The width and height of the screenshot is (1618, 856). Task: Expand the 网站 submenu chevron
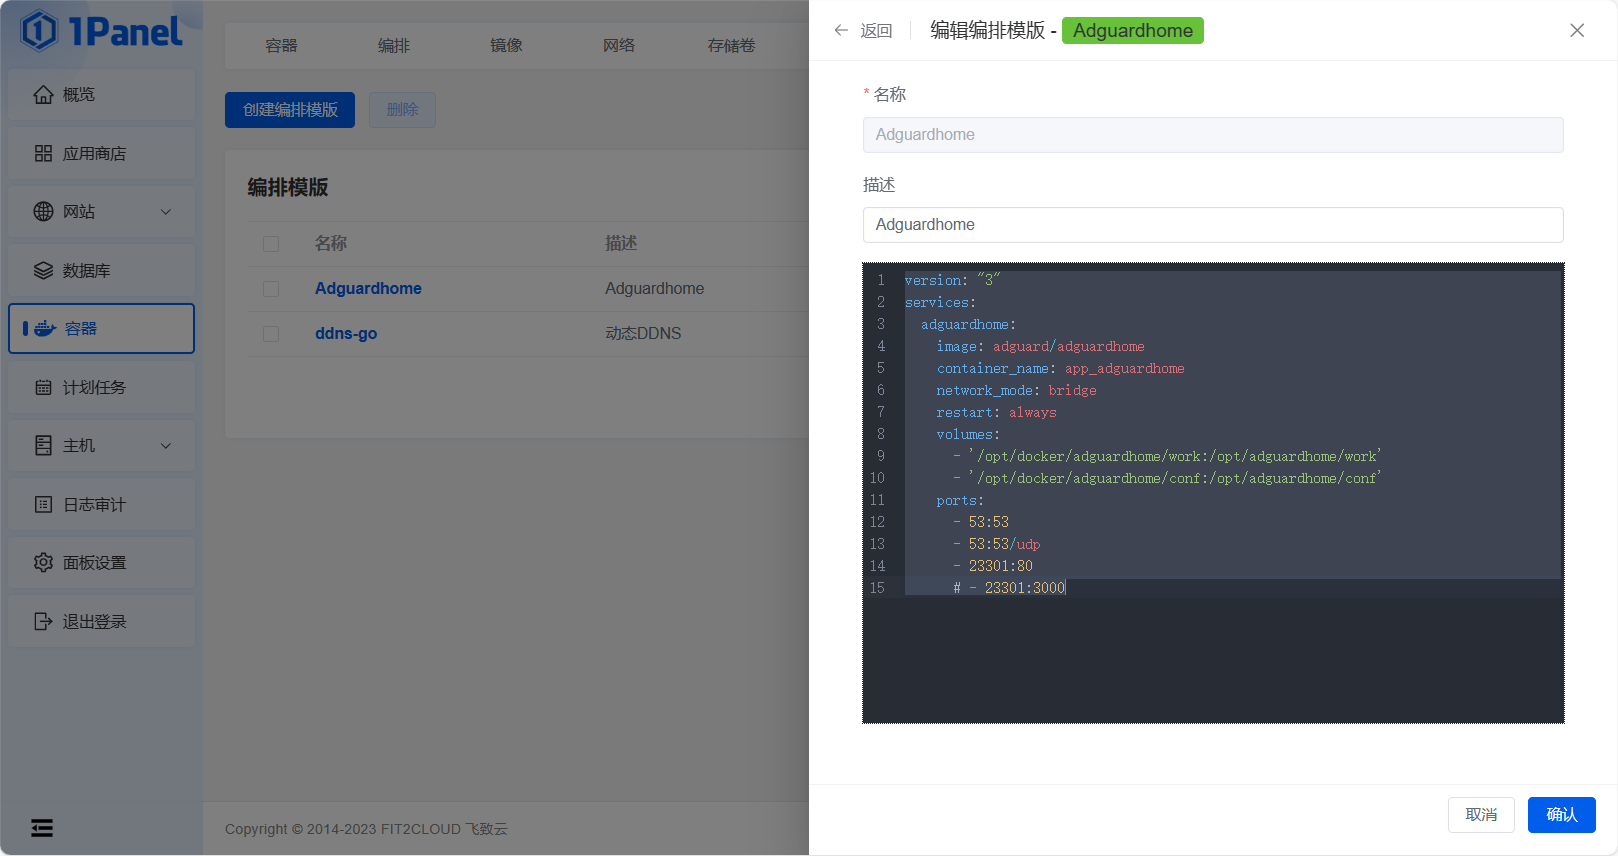tap(166, 212)
